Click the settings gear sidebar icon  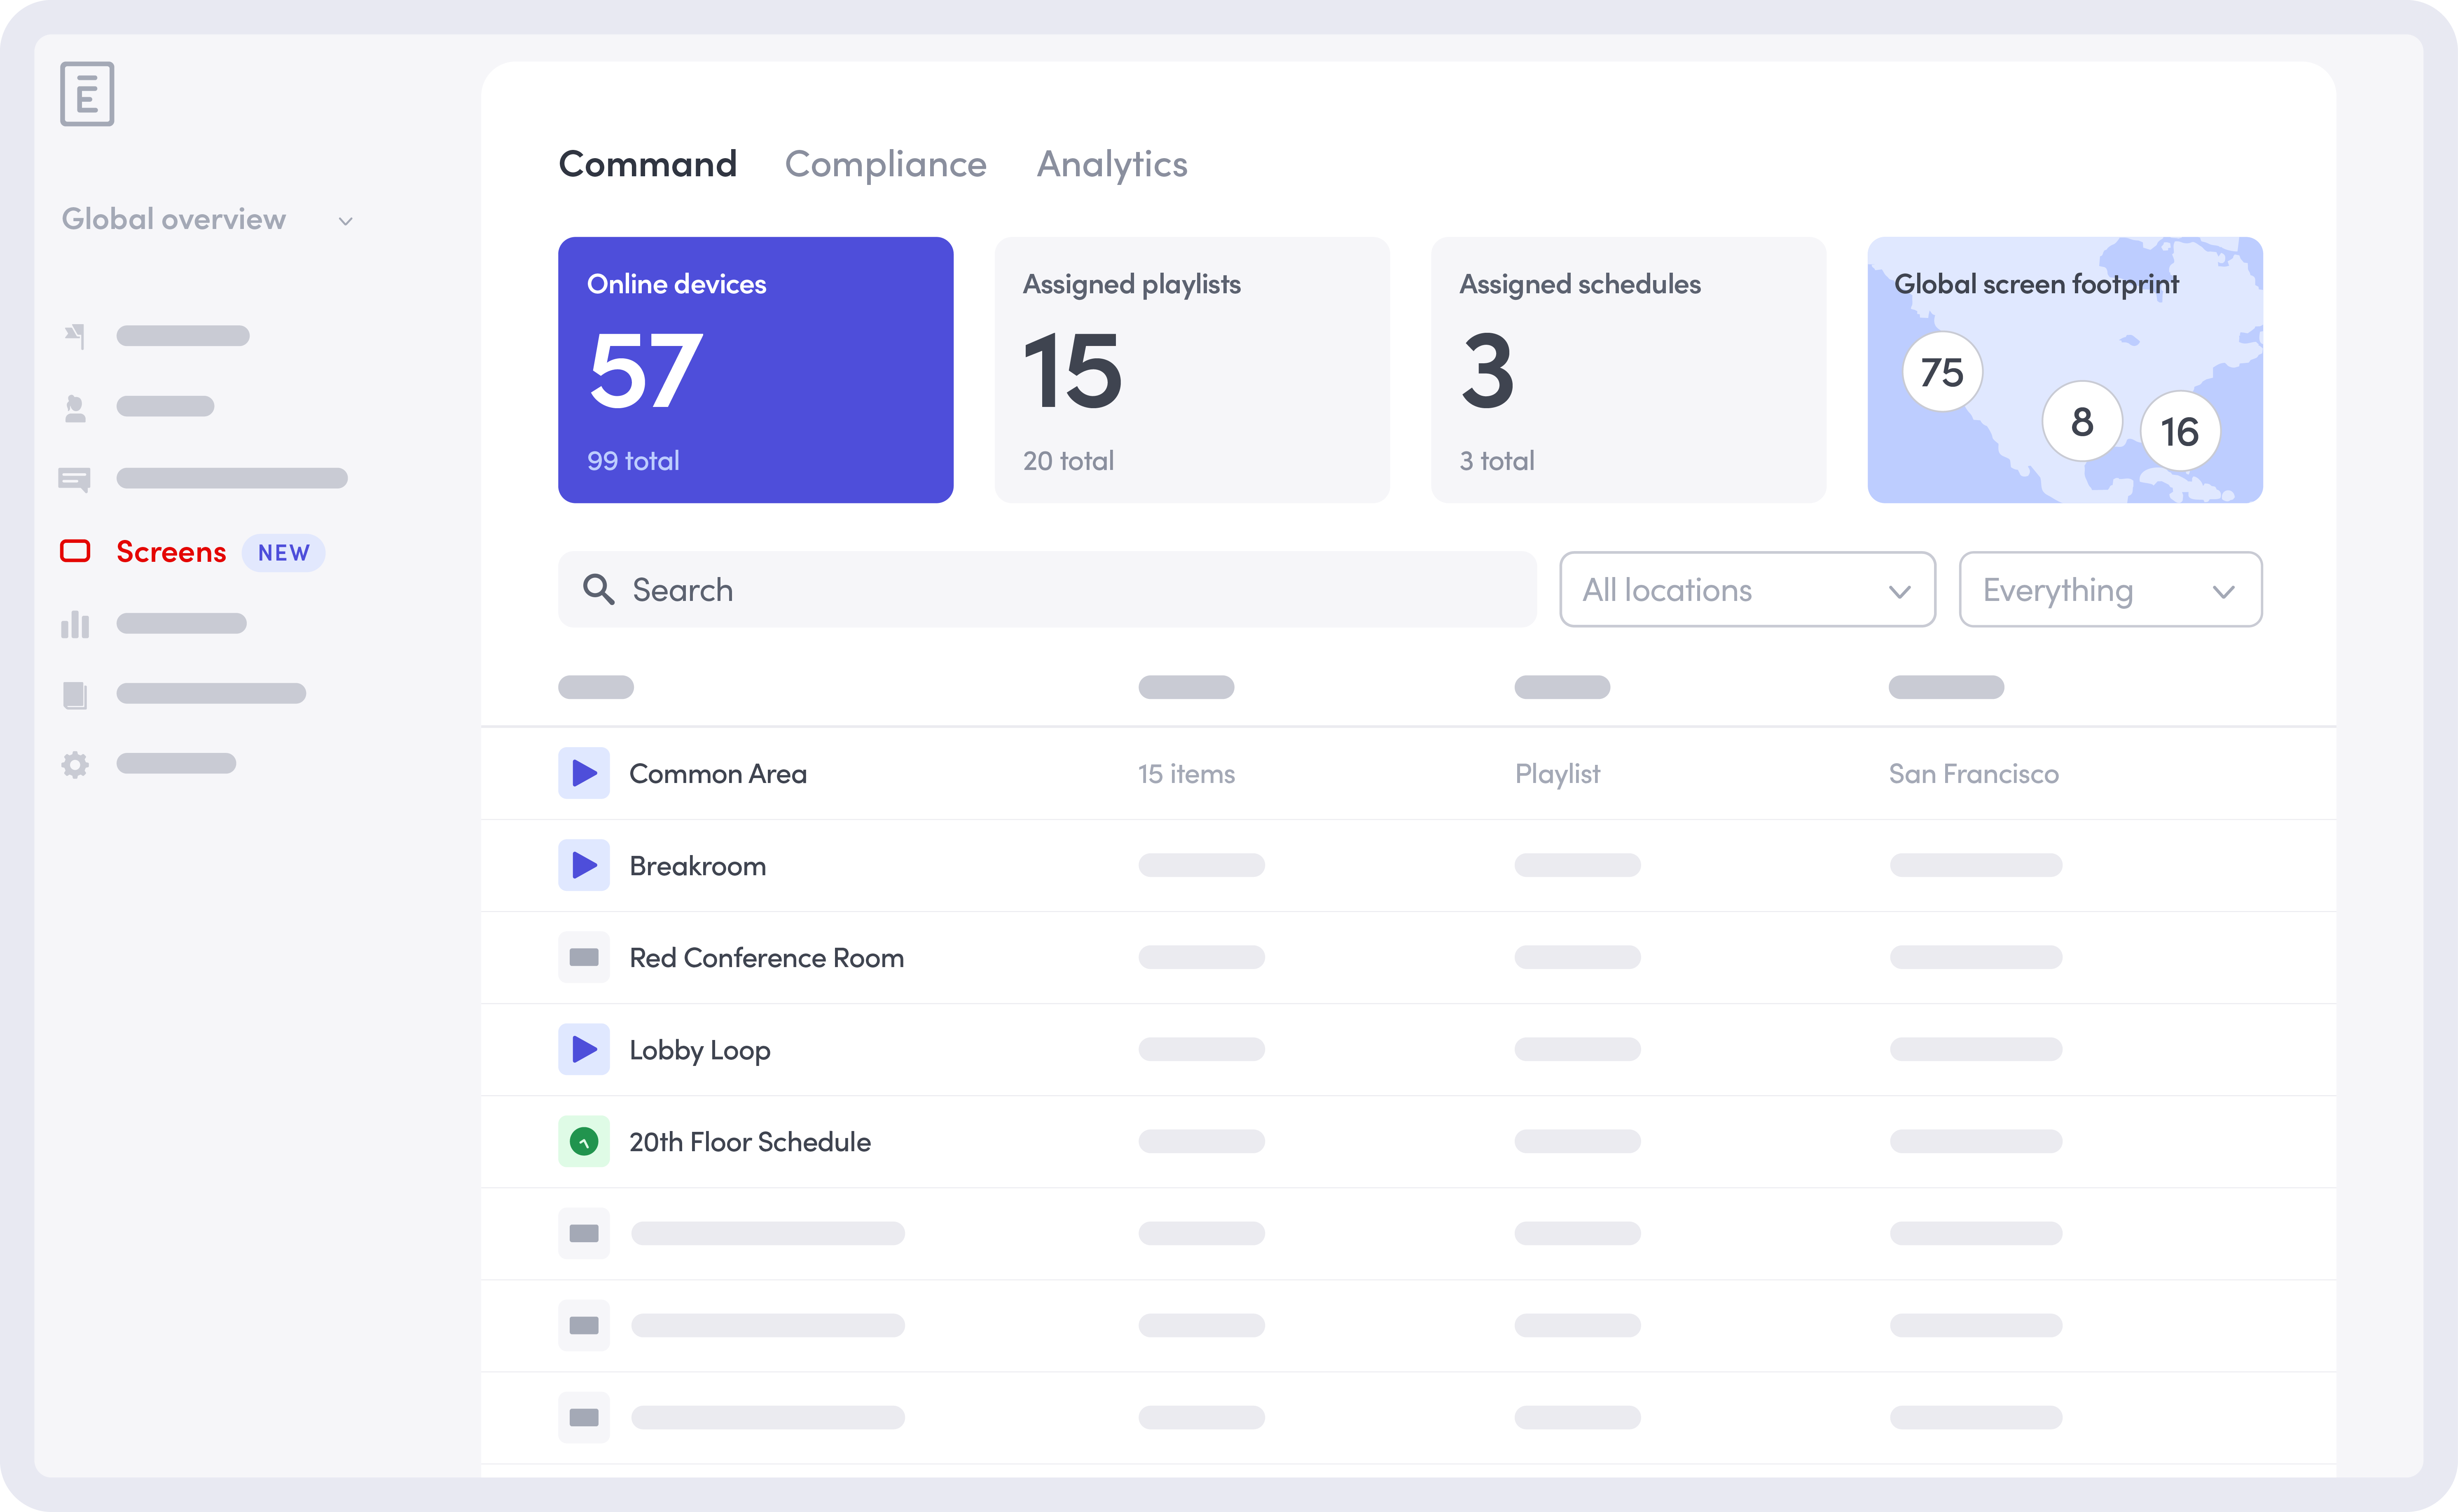(75, 764)
